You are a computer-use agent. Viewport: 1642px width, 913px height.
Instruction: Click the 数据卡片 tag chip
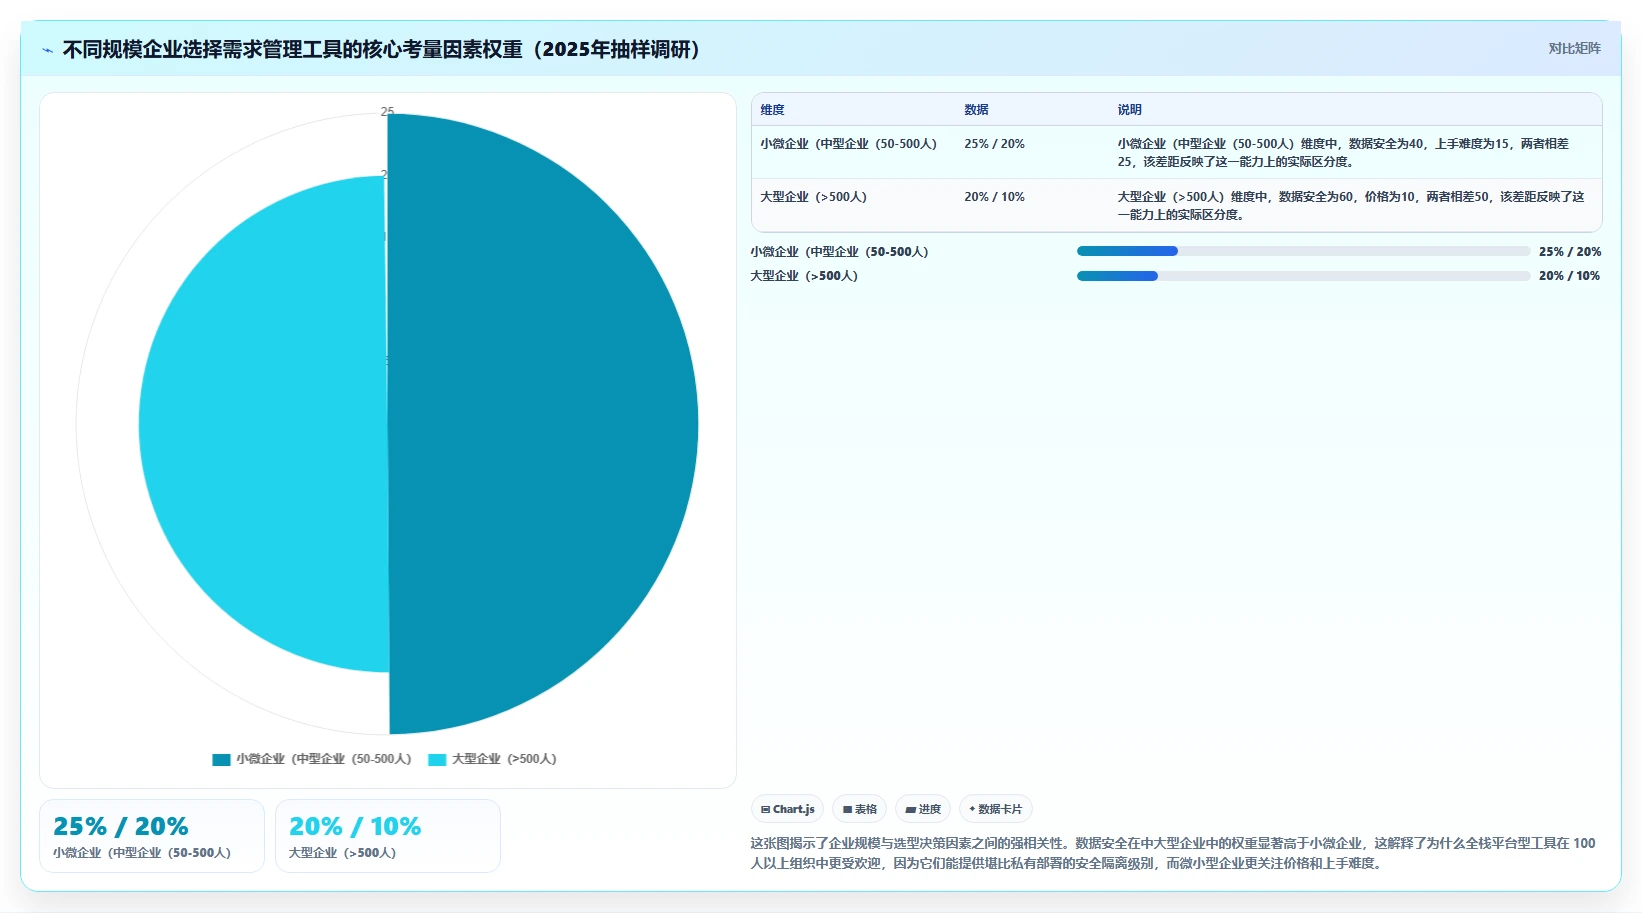[x=995, y=809]
